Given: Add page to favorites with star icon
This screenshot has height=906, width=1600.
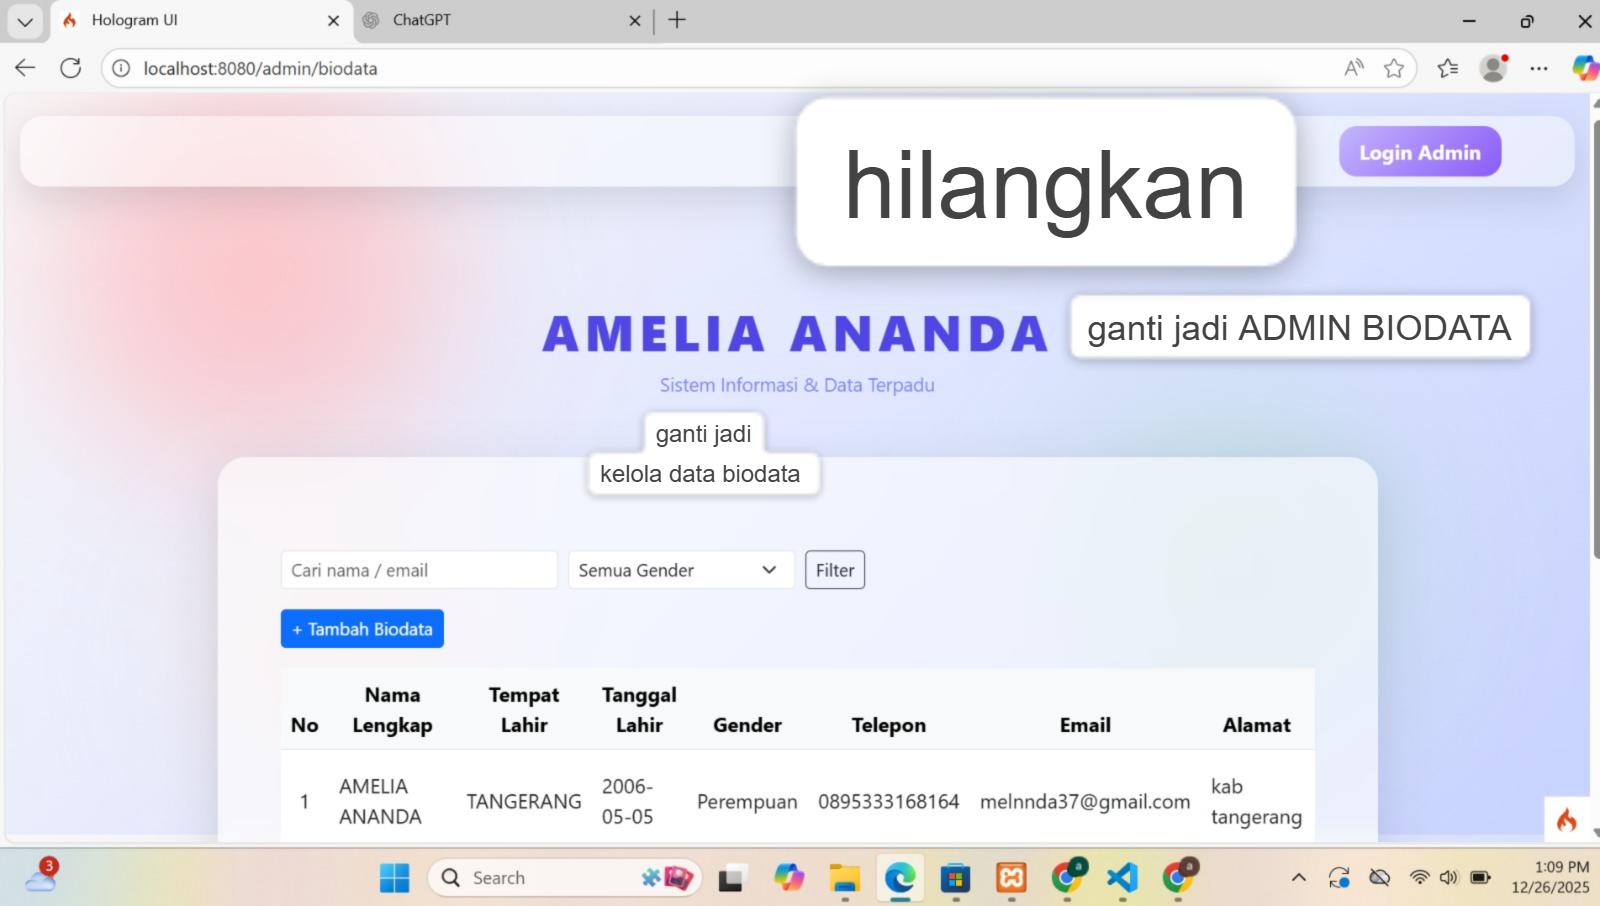Looking at the screenshot, I should tap(1394, 68).
